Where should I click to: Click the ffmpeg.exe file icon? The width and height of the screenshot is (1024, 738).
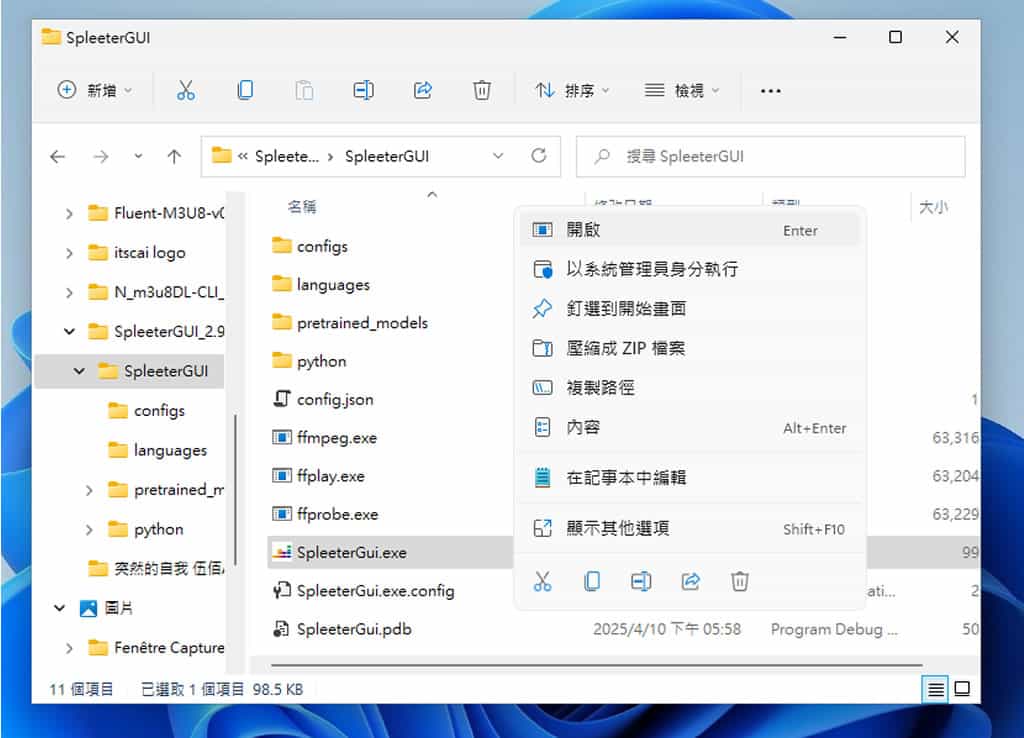pyautogui.click(x=281, y=438)
